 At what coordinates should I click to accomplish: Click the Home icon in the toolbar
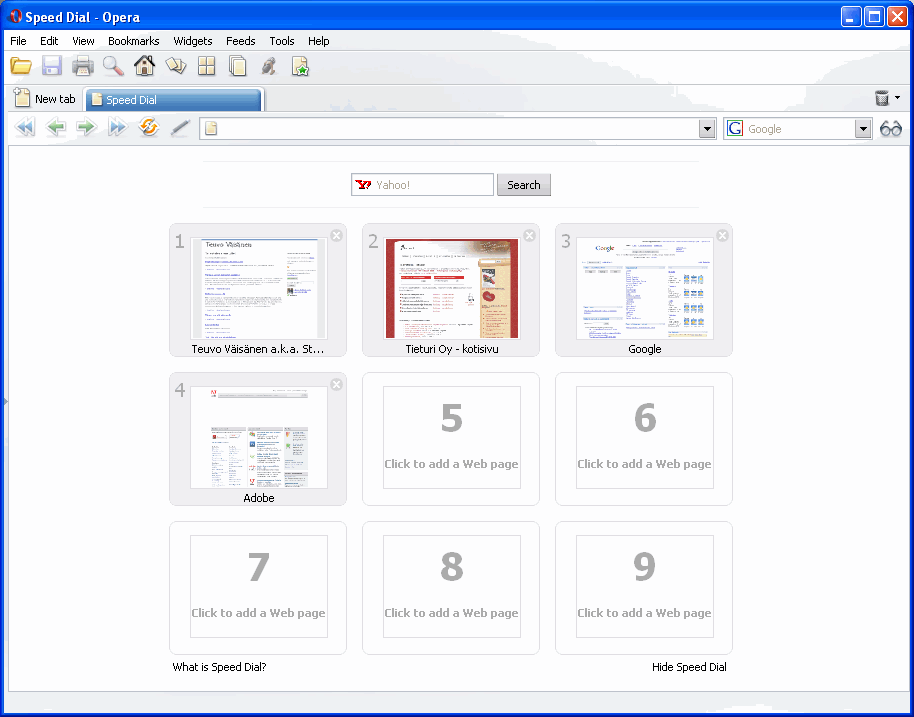click(x=144, y=67)
